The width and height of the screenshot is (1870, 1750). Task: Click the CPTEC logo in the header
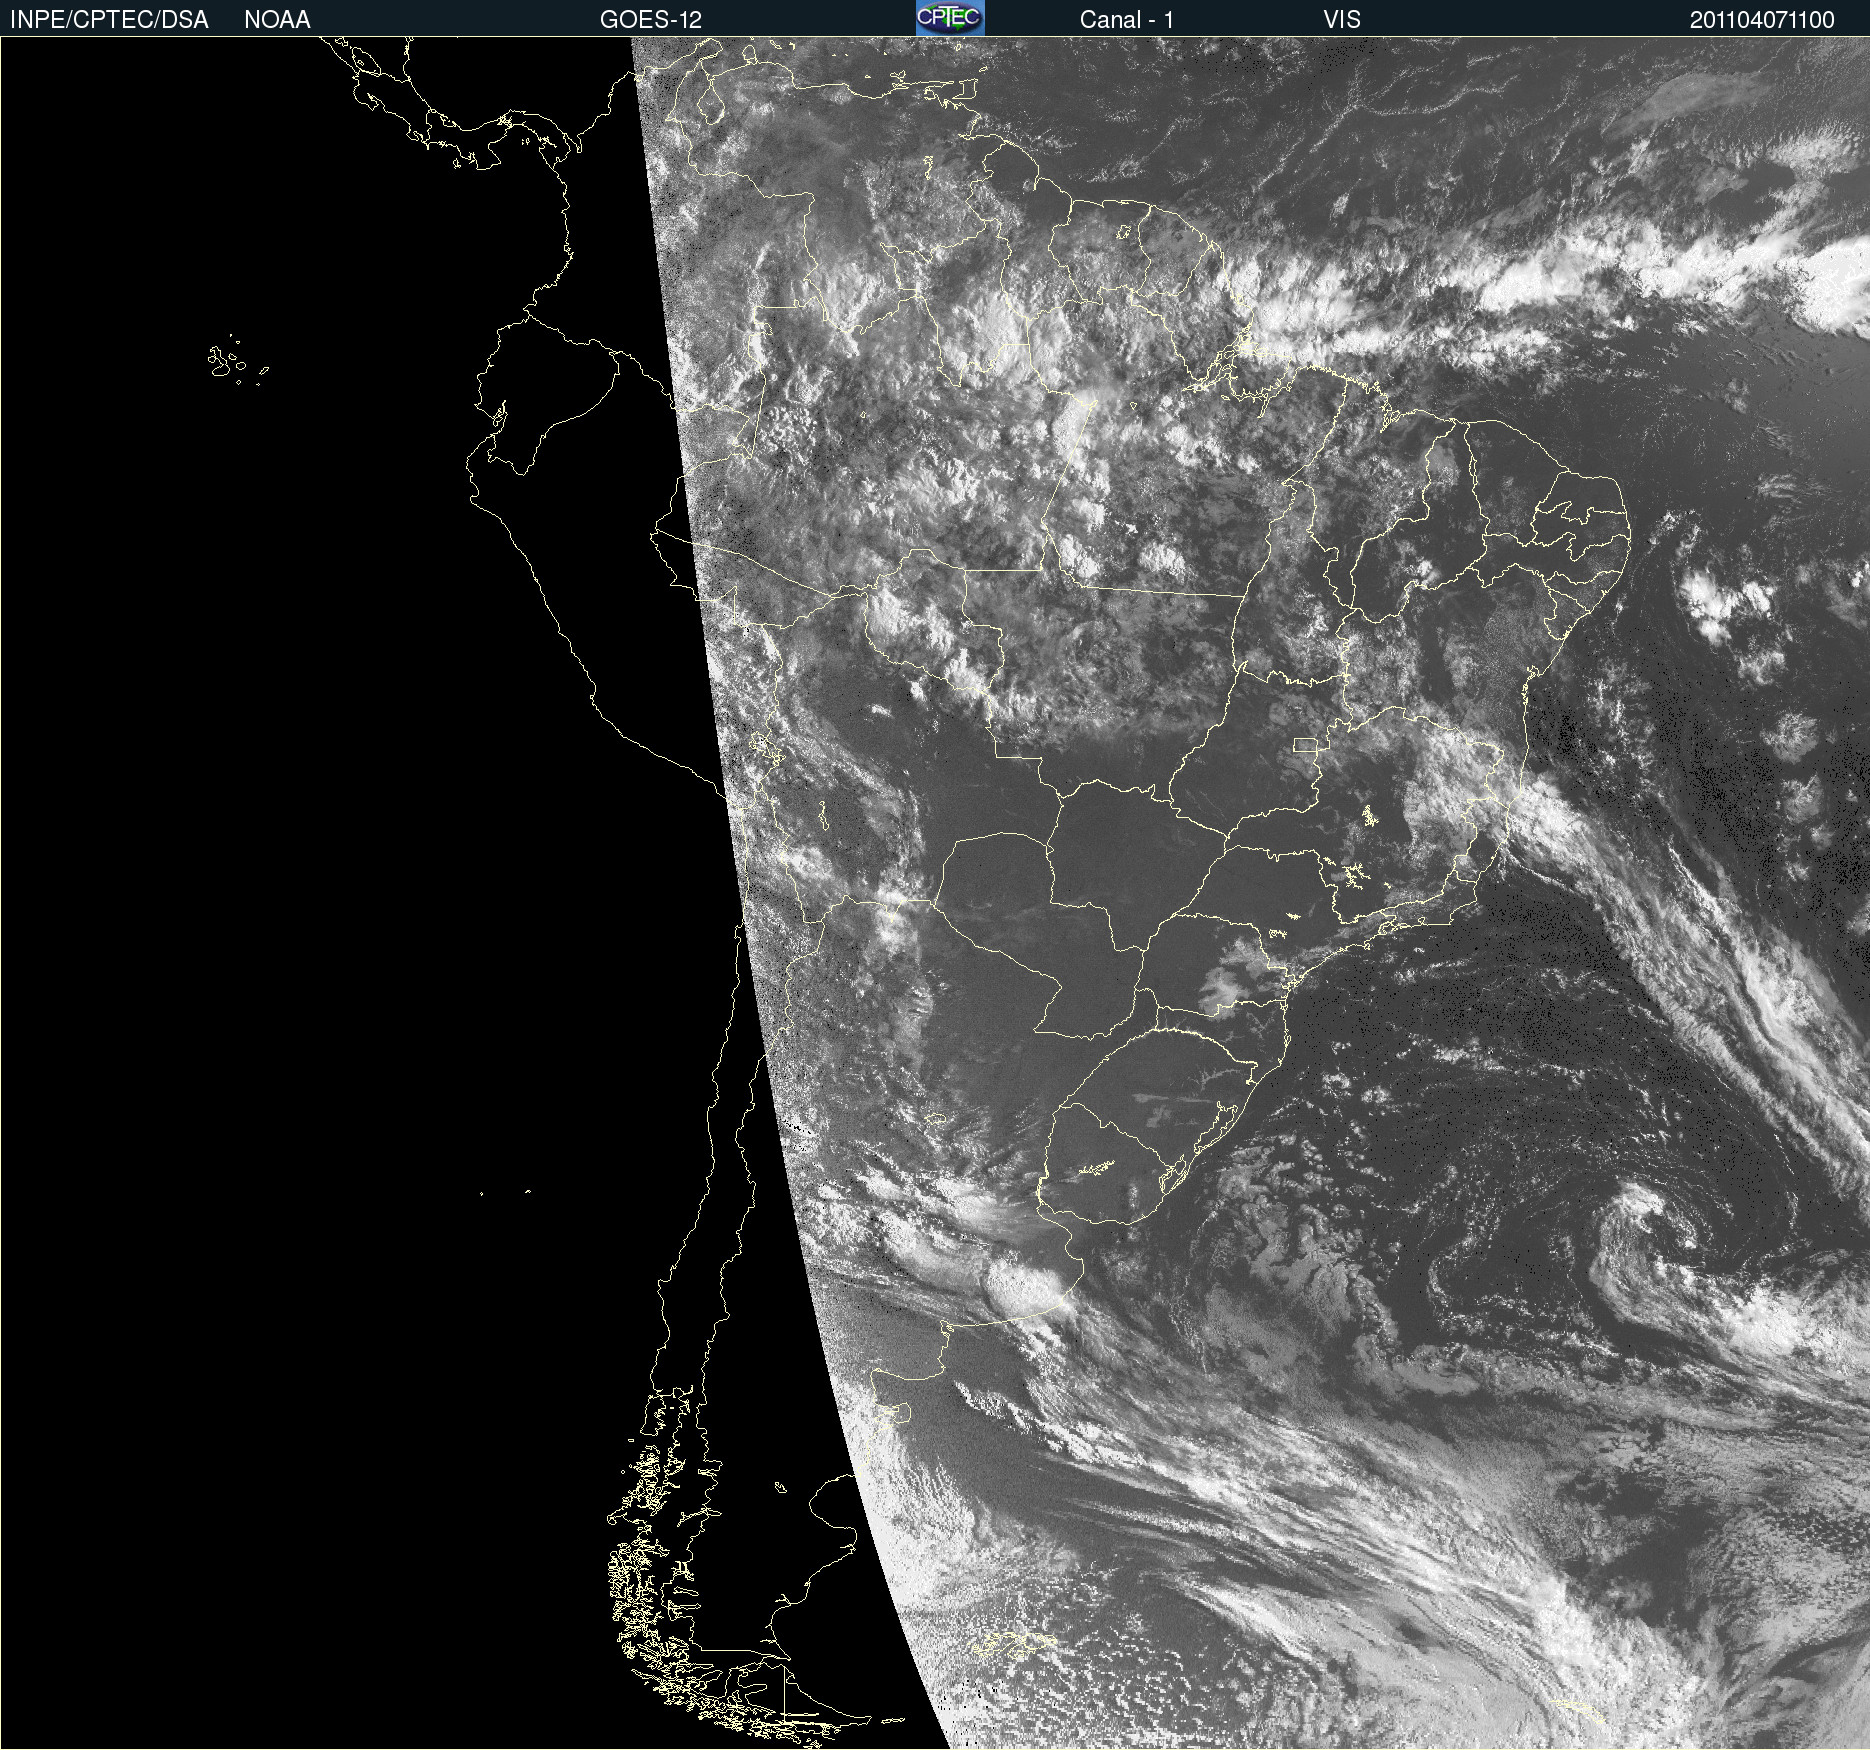(x=950, y=18)
